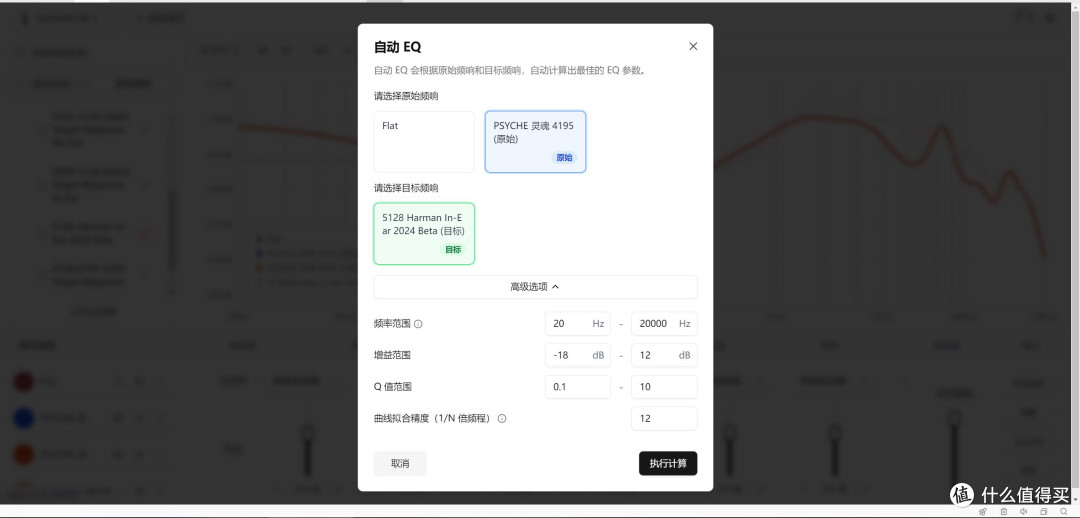The image size is (1080, 518).
Task: Click the speaker mute icon in the browser status bar
Action: click(x=1024, y=512)
